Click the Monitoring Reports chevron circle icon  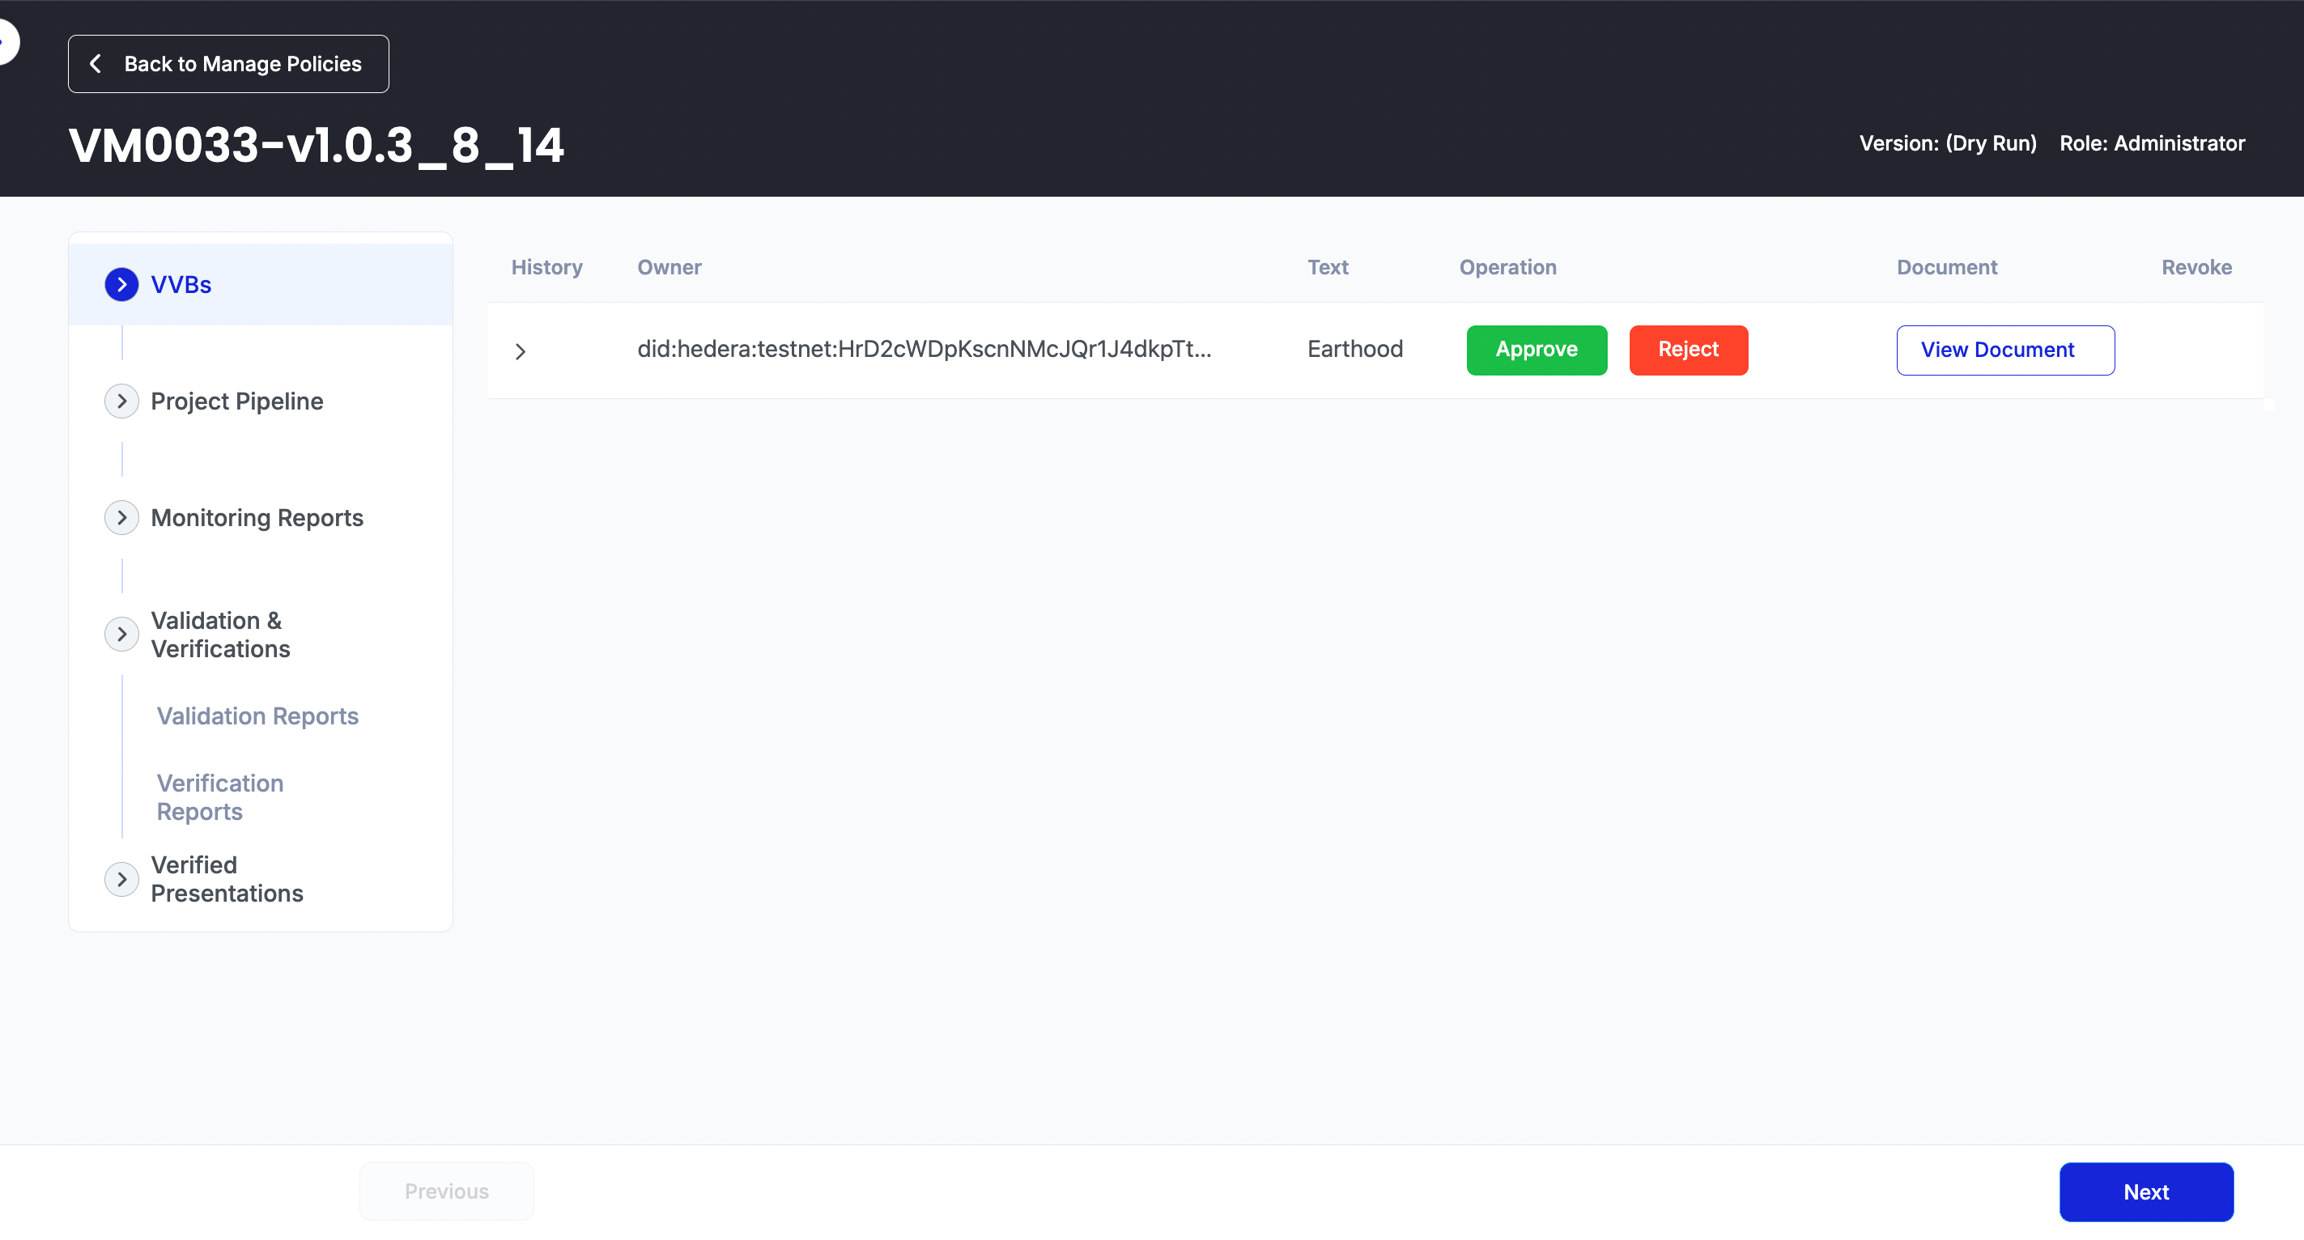pyautogui.click(x=121, y=518)
